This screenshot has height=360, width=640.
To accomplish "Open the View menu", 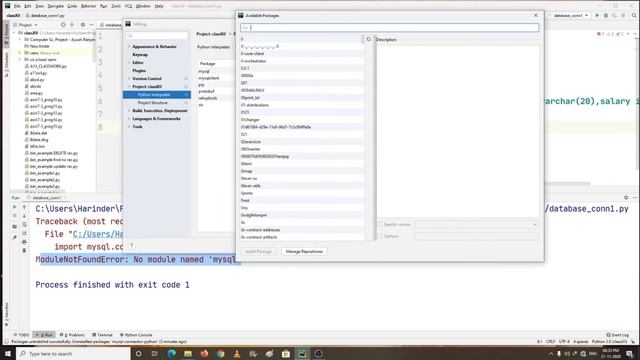I will (39, 6).
